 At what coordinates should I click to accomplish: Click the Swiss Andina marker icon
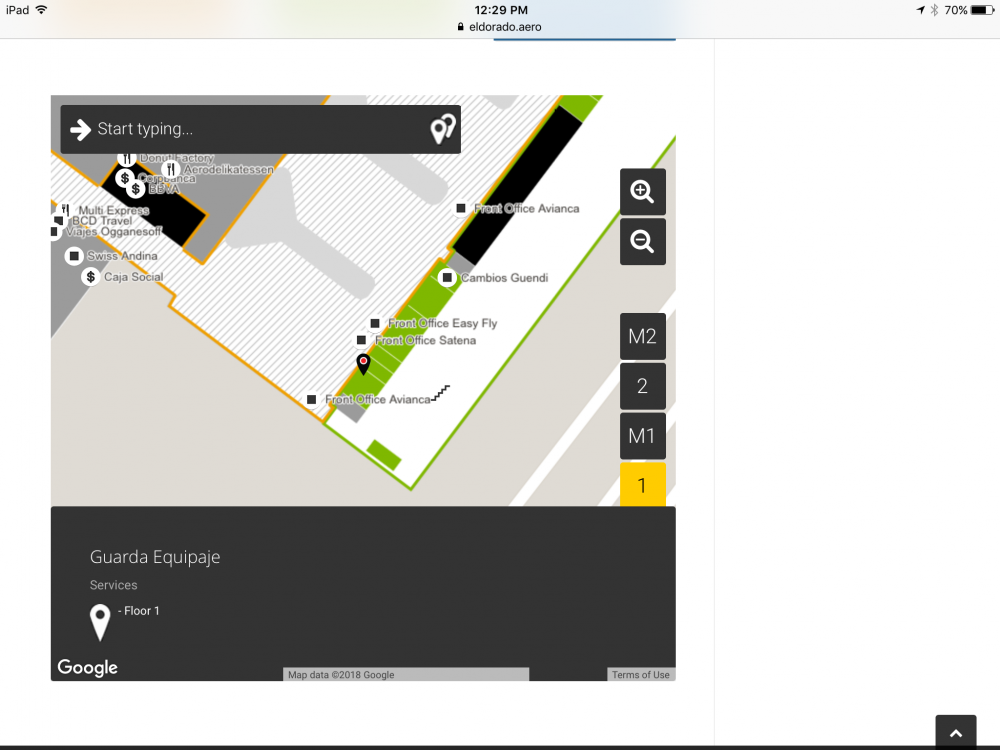pyautogui.click(x=74, y=256)
